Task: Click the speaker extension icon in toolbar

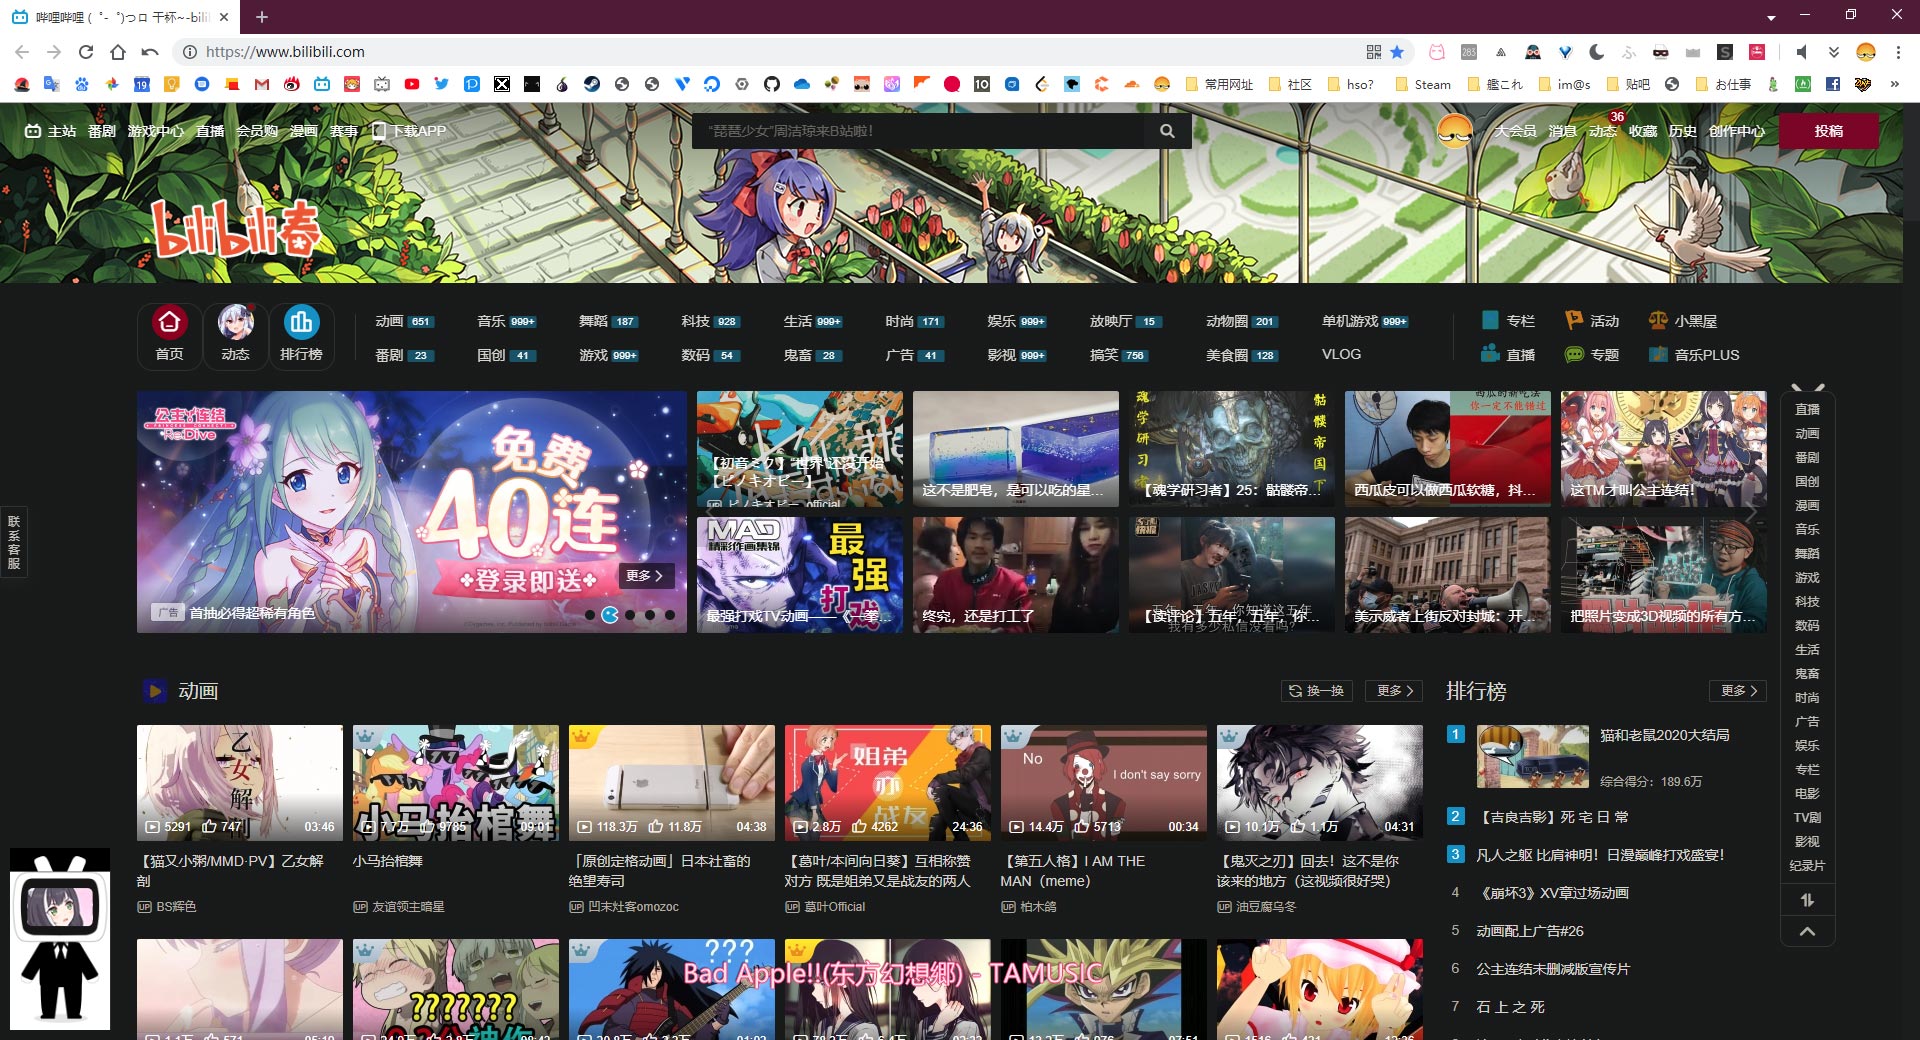Action: coord(1801,52)
